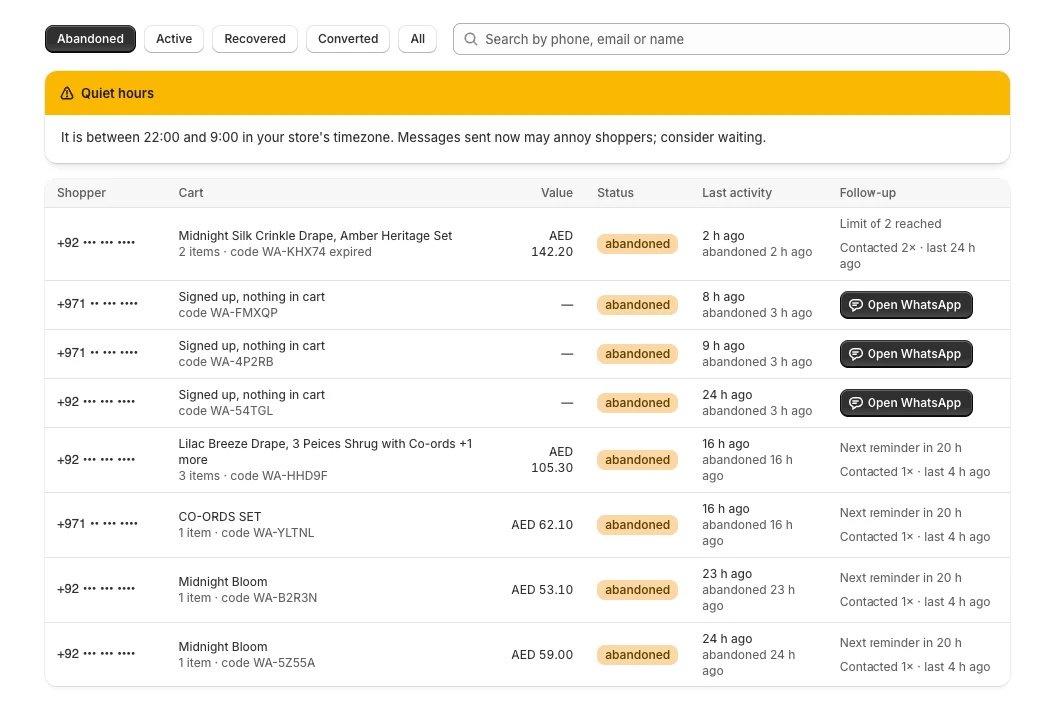Click abandoned badge in WA-54TGL row
Image resolution: width=1040 pixels, height=725 pixels.
[637, 403]
